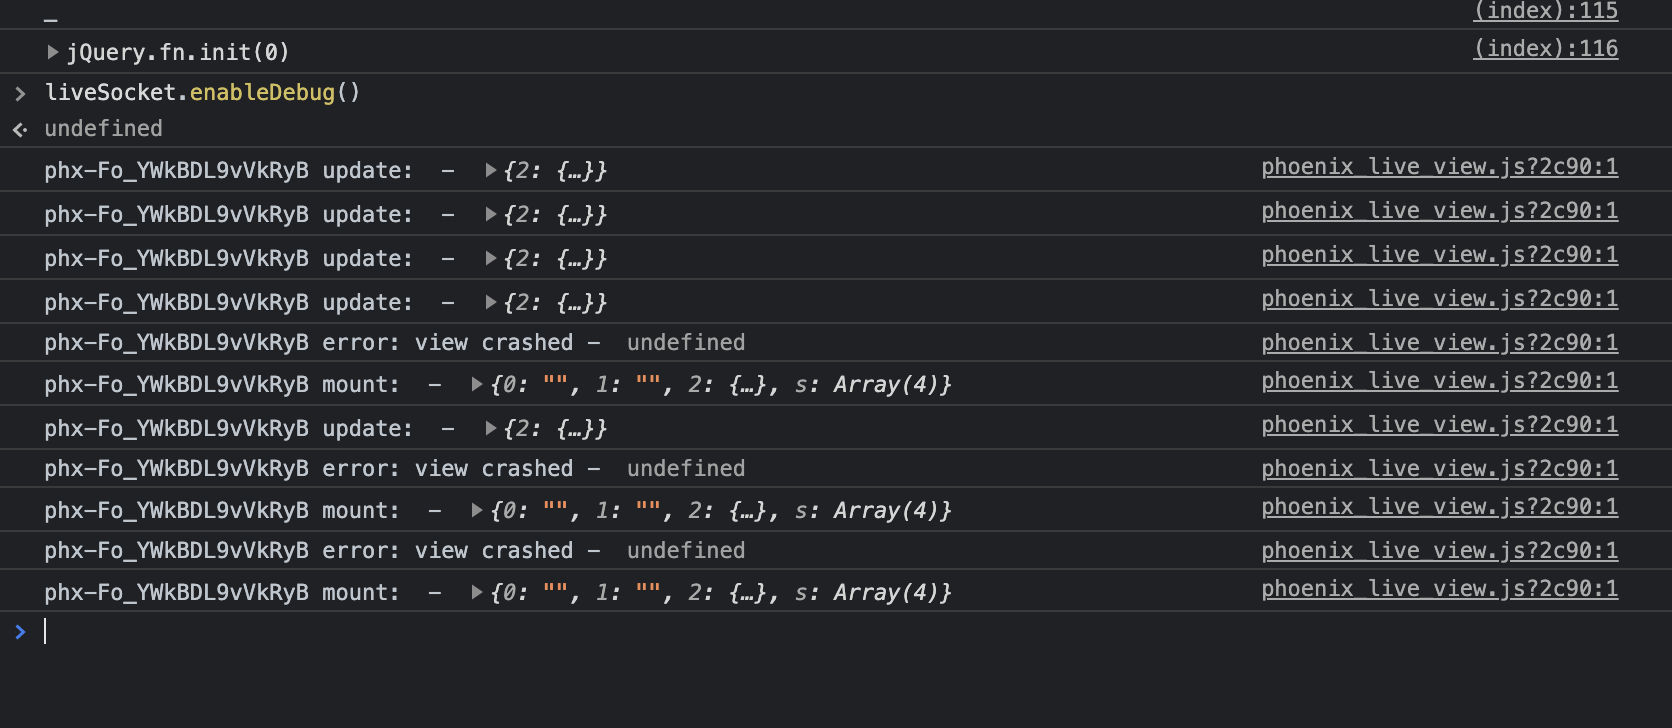Click the 'undefined' value in the first crash error
The image size is (1672, 728).
tap(686, 342)
